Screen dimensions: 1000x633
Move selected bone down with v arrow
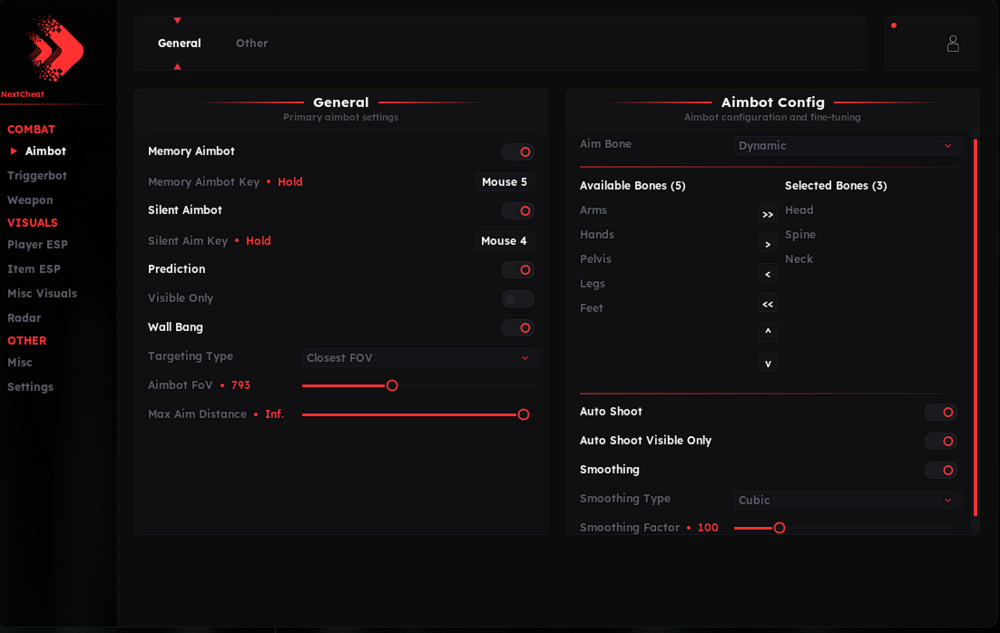click(x=768, y=363)
